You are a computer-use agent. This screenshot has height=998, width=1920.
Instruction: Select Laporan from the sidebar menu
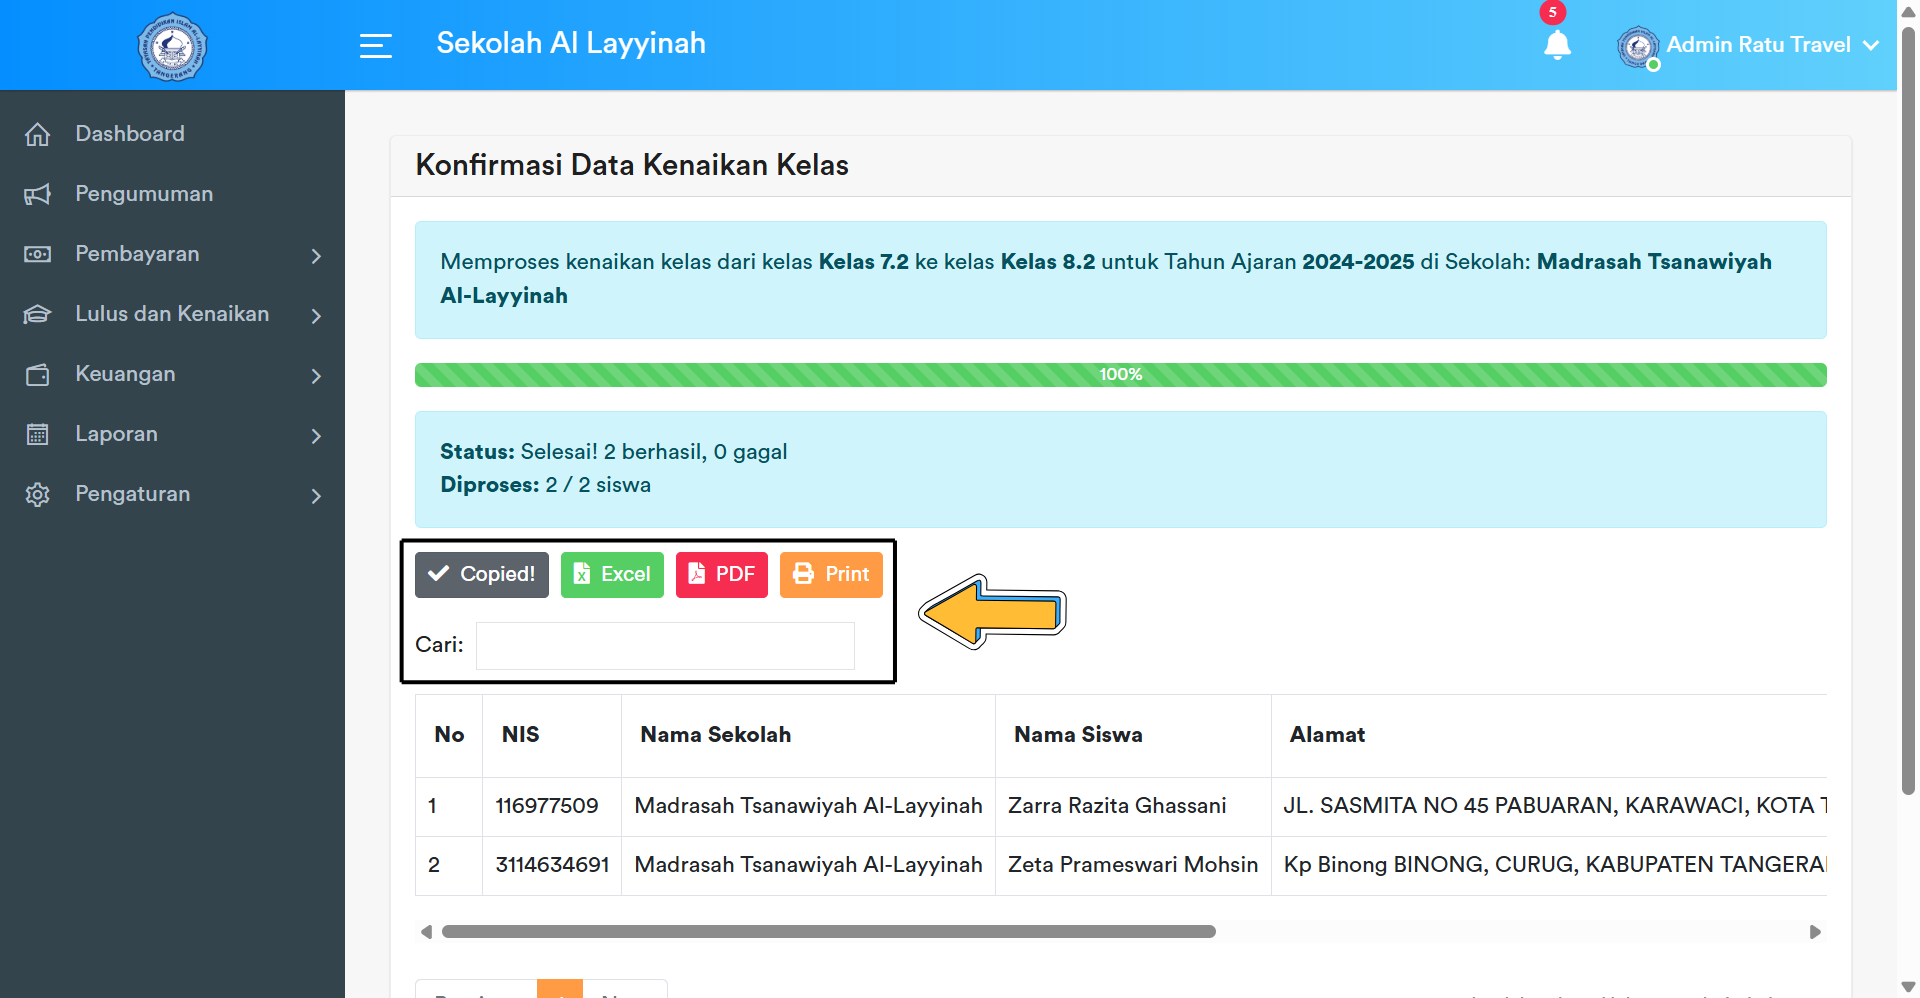116,434
